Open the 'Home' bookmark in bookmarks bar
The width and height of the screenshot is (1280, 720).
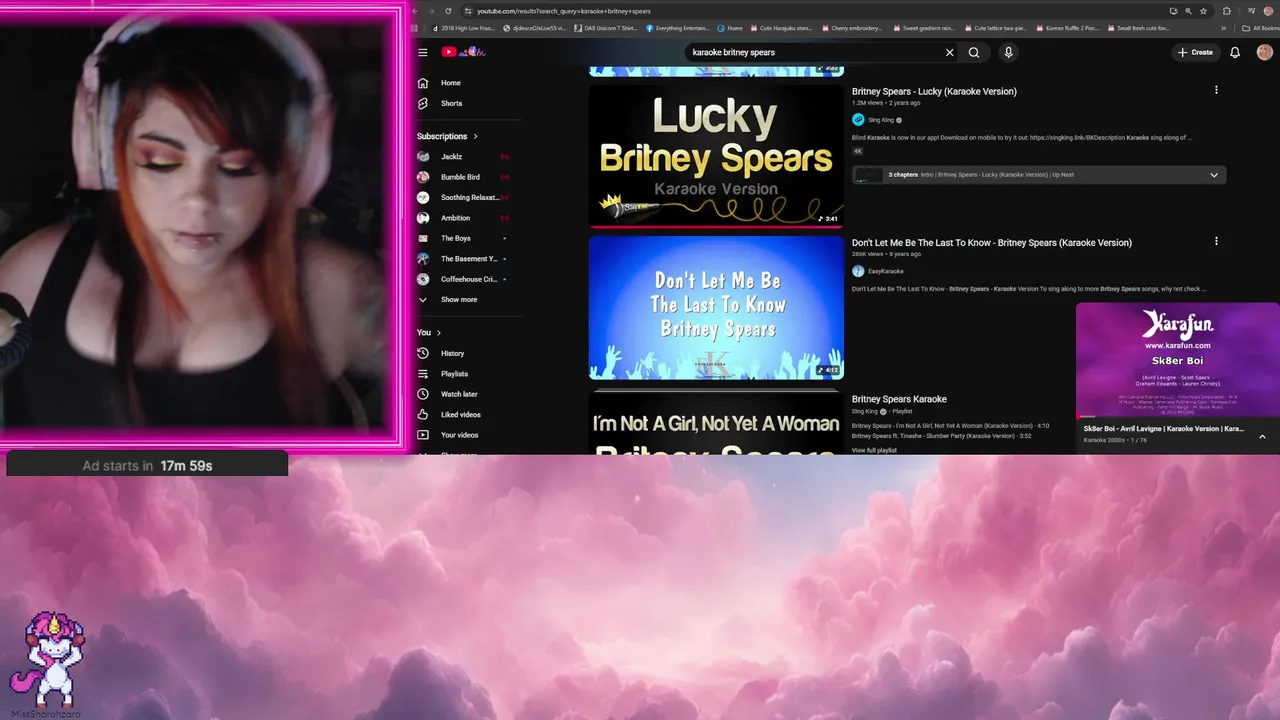coord(730,28)
